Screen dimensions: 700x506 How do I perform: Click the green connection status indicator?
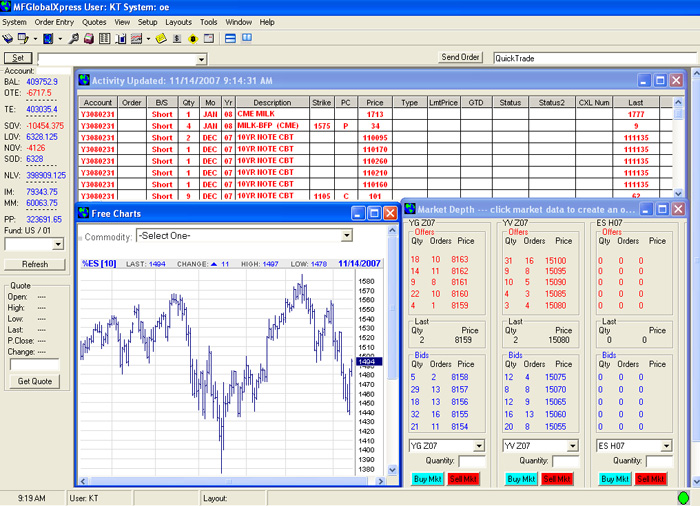[x=683, y=497]
